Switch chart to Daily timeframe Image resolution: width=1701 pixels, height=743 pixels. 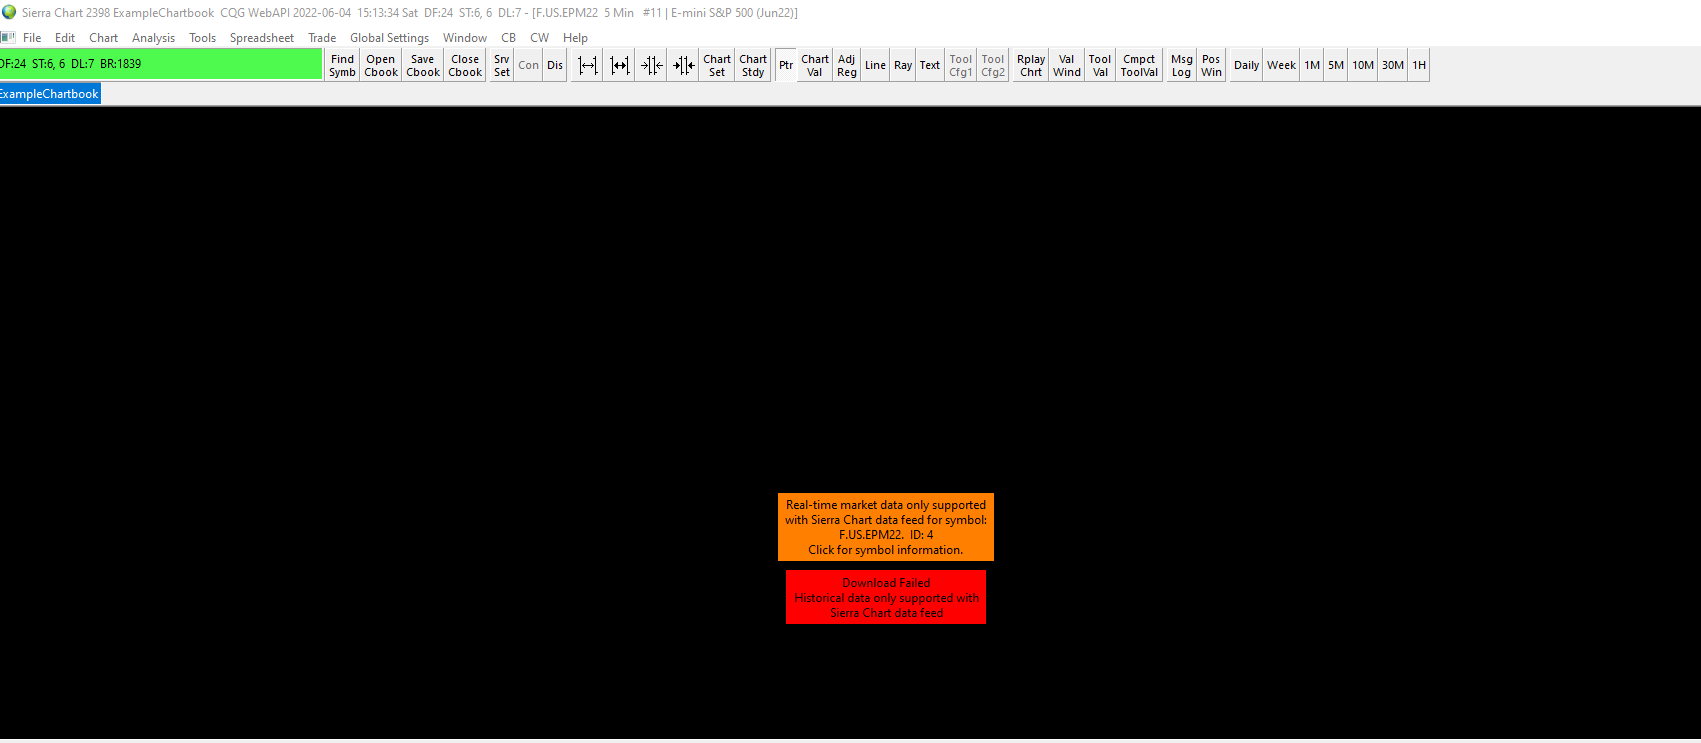point(1246,65)
